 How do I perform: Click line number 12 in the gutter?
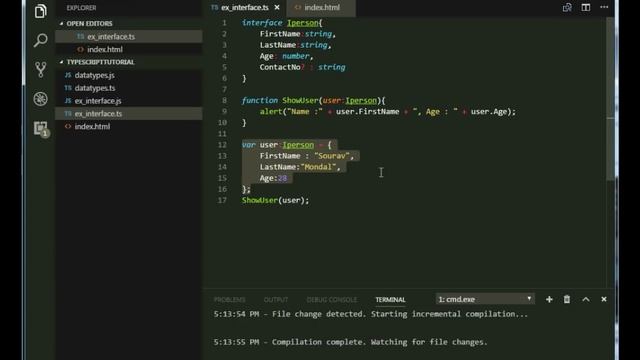click(x=222, y=145)
